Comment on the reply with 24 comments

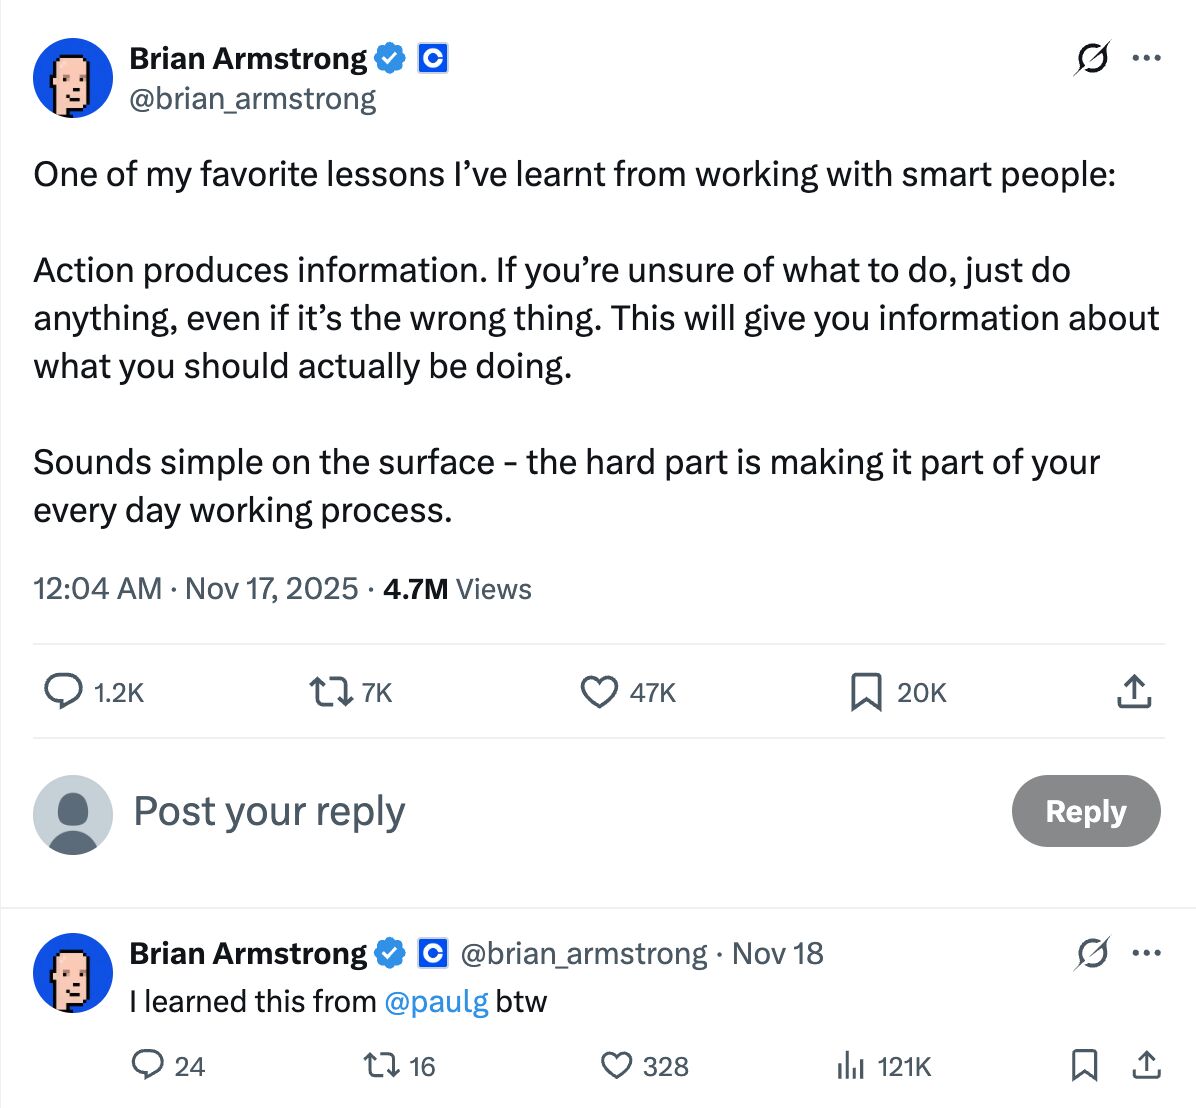(x=147, y=1066)
